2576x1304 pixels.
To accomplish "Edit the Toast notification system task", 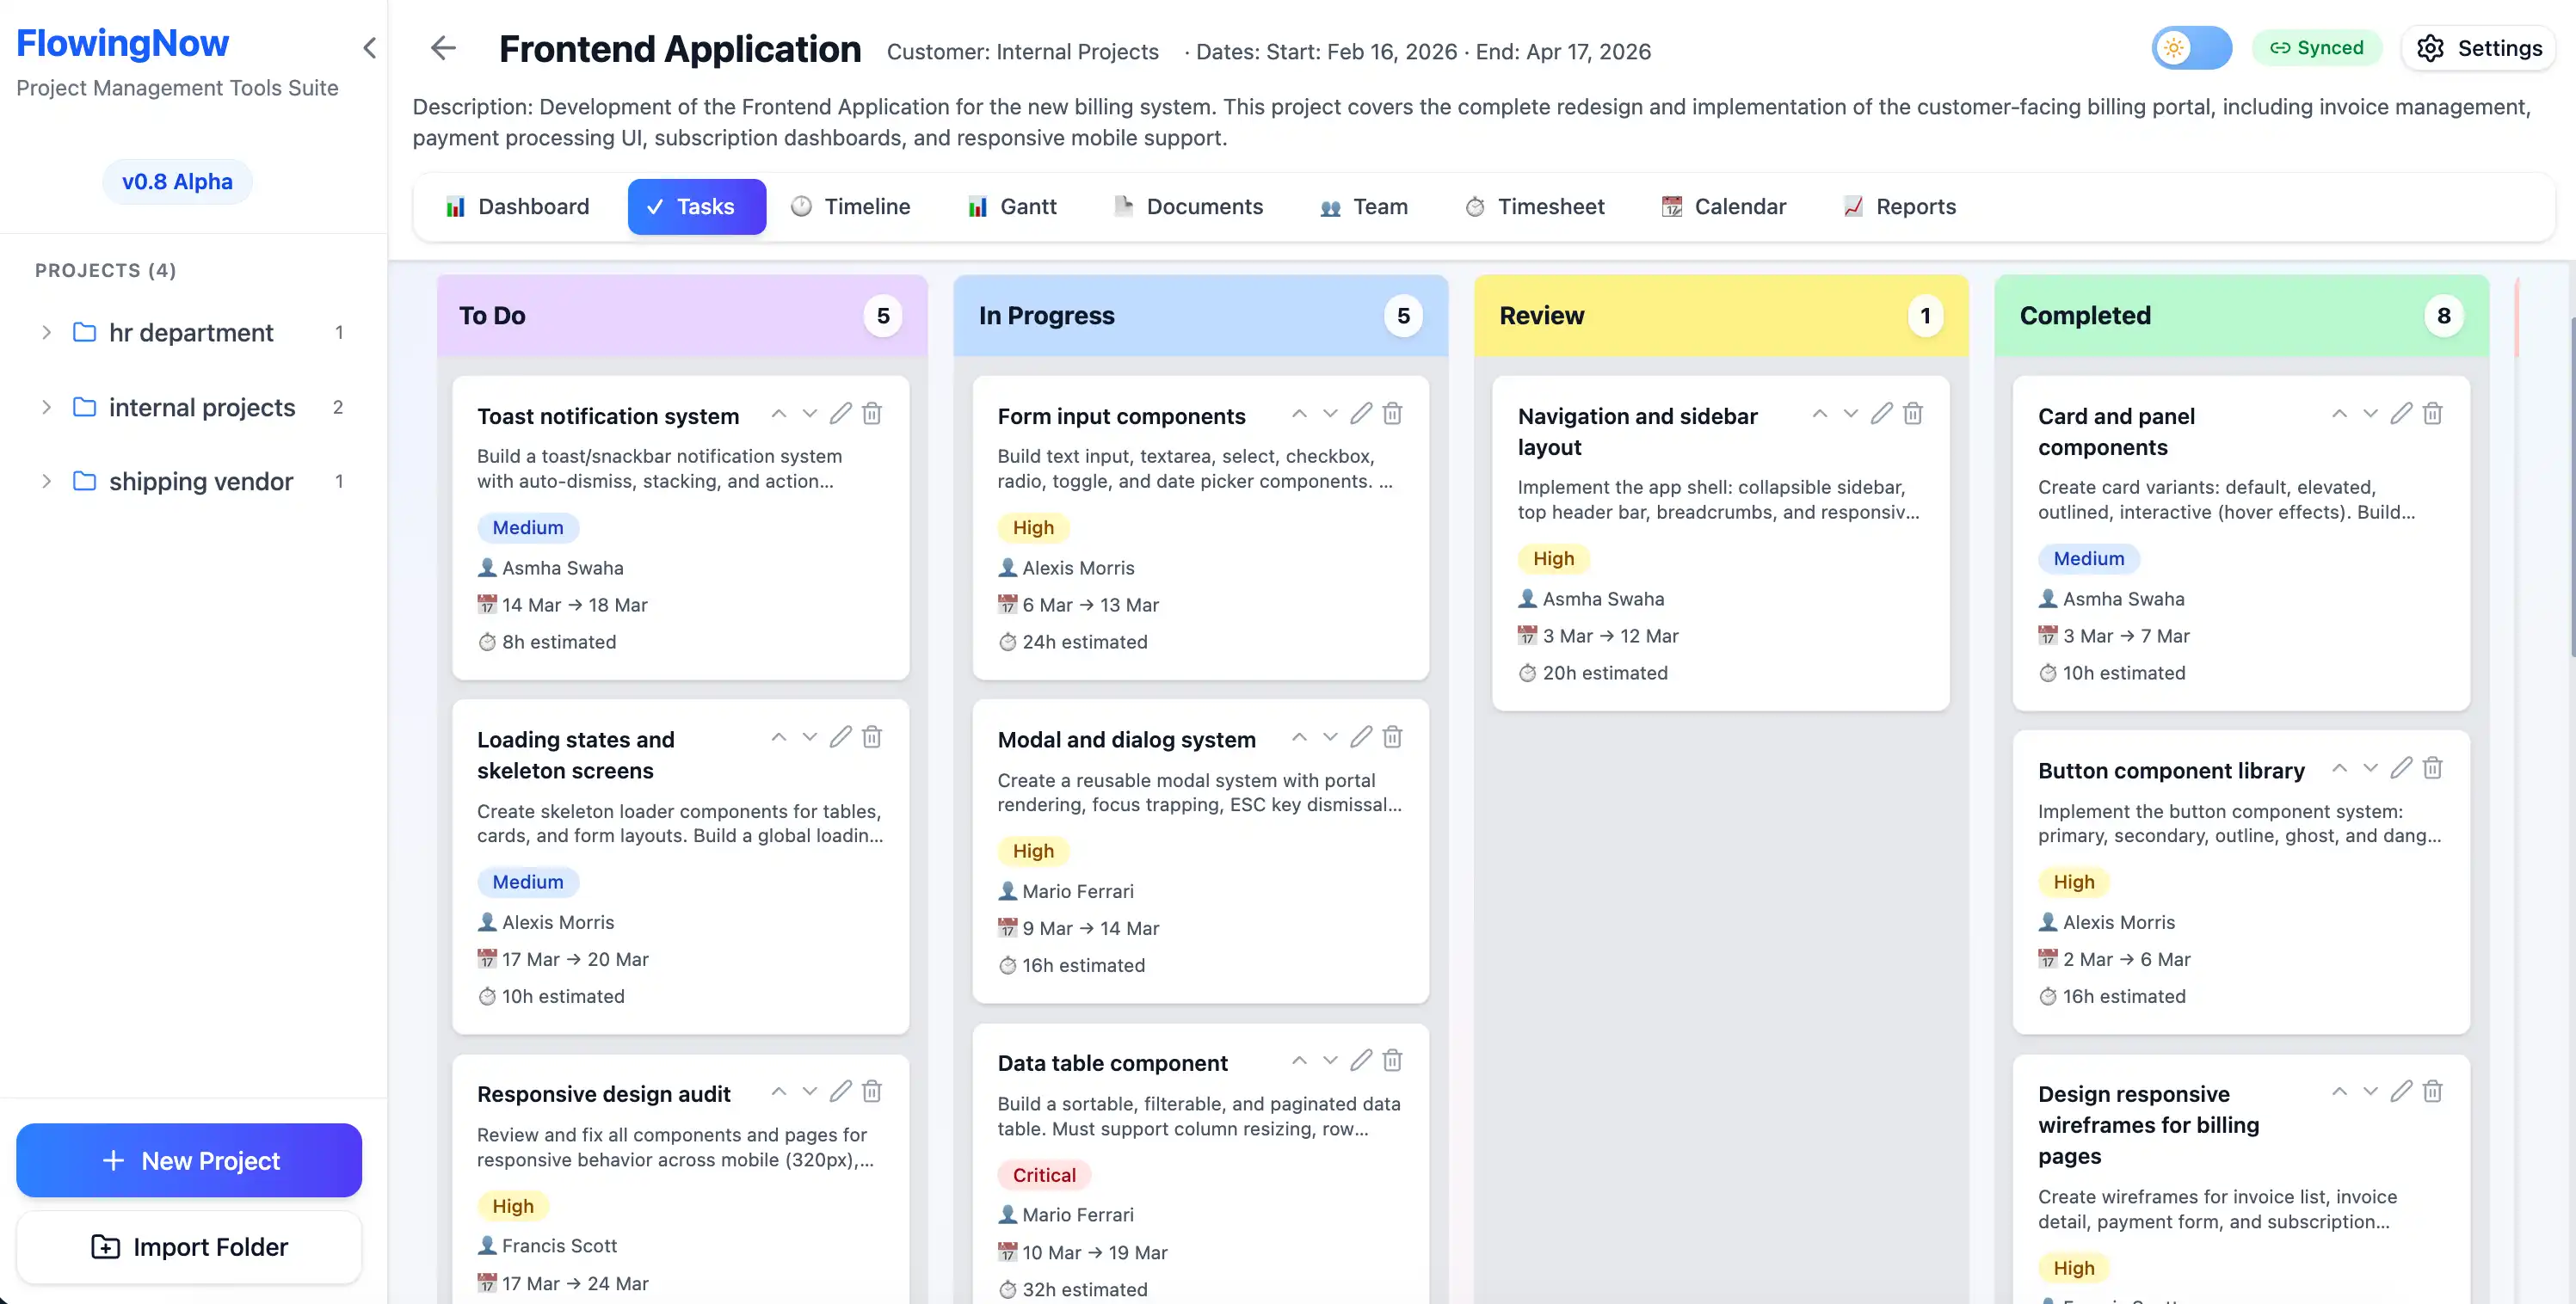I will (841, 413).
